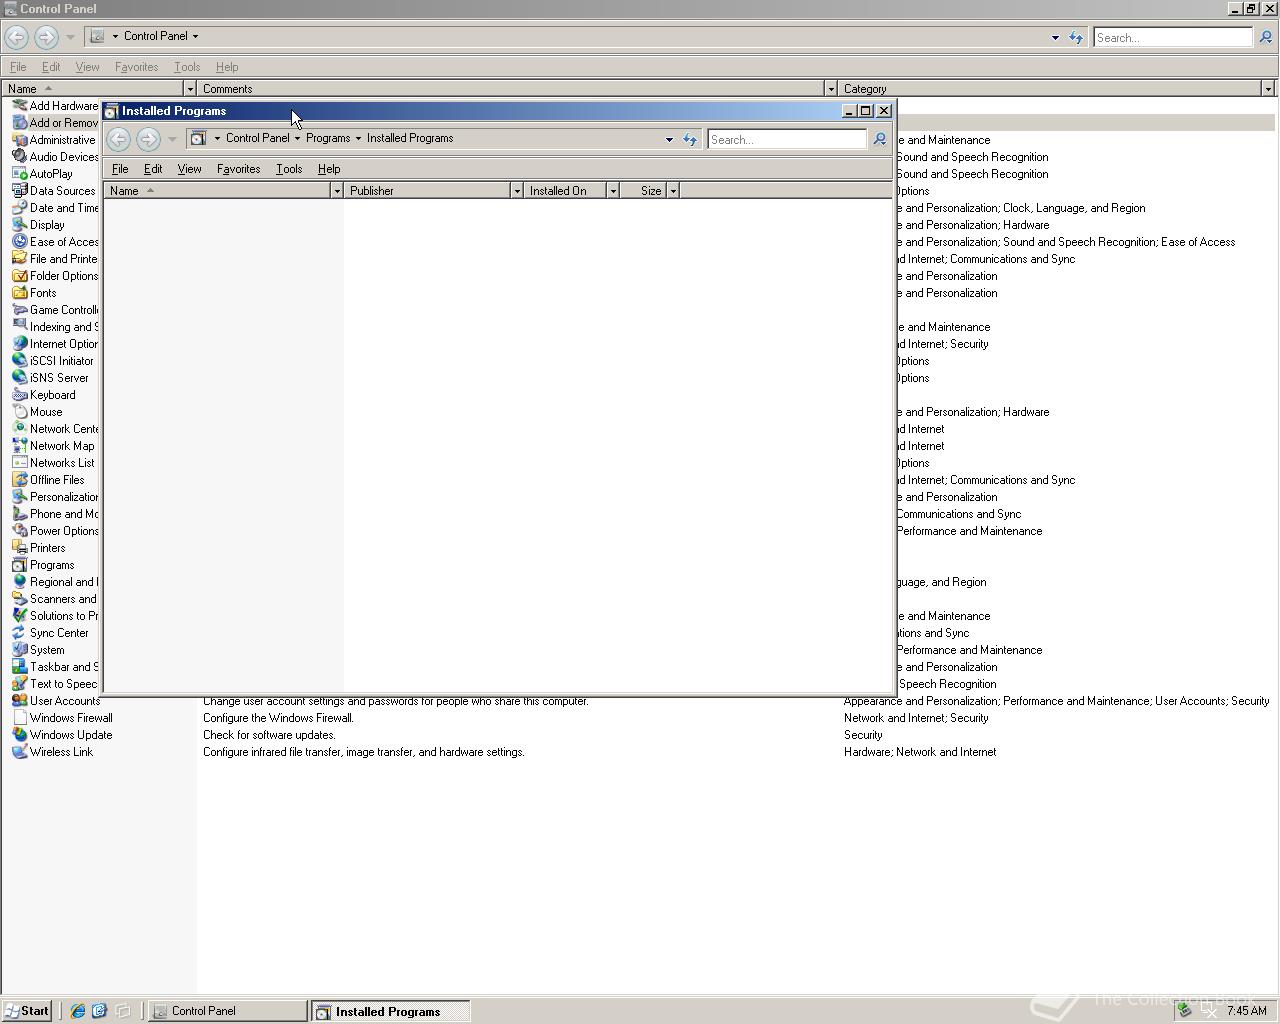Launch Internet Explorer from quick launch
The image size is (1280, 1024).
click(77, 1011)
